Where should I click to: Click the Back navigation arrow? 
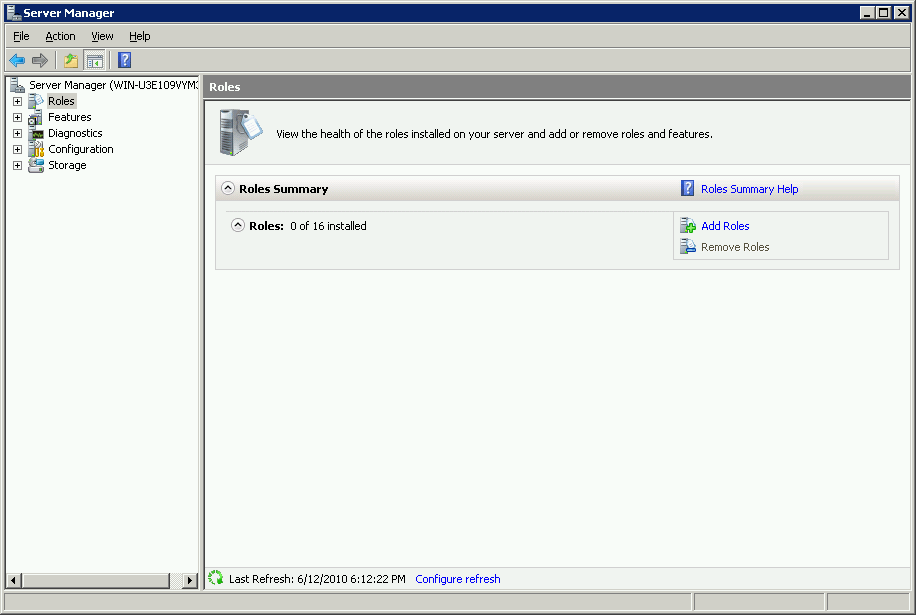coord(17,60)
